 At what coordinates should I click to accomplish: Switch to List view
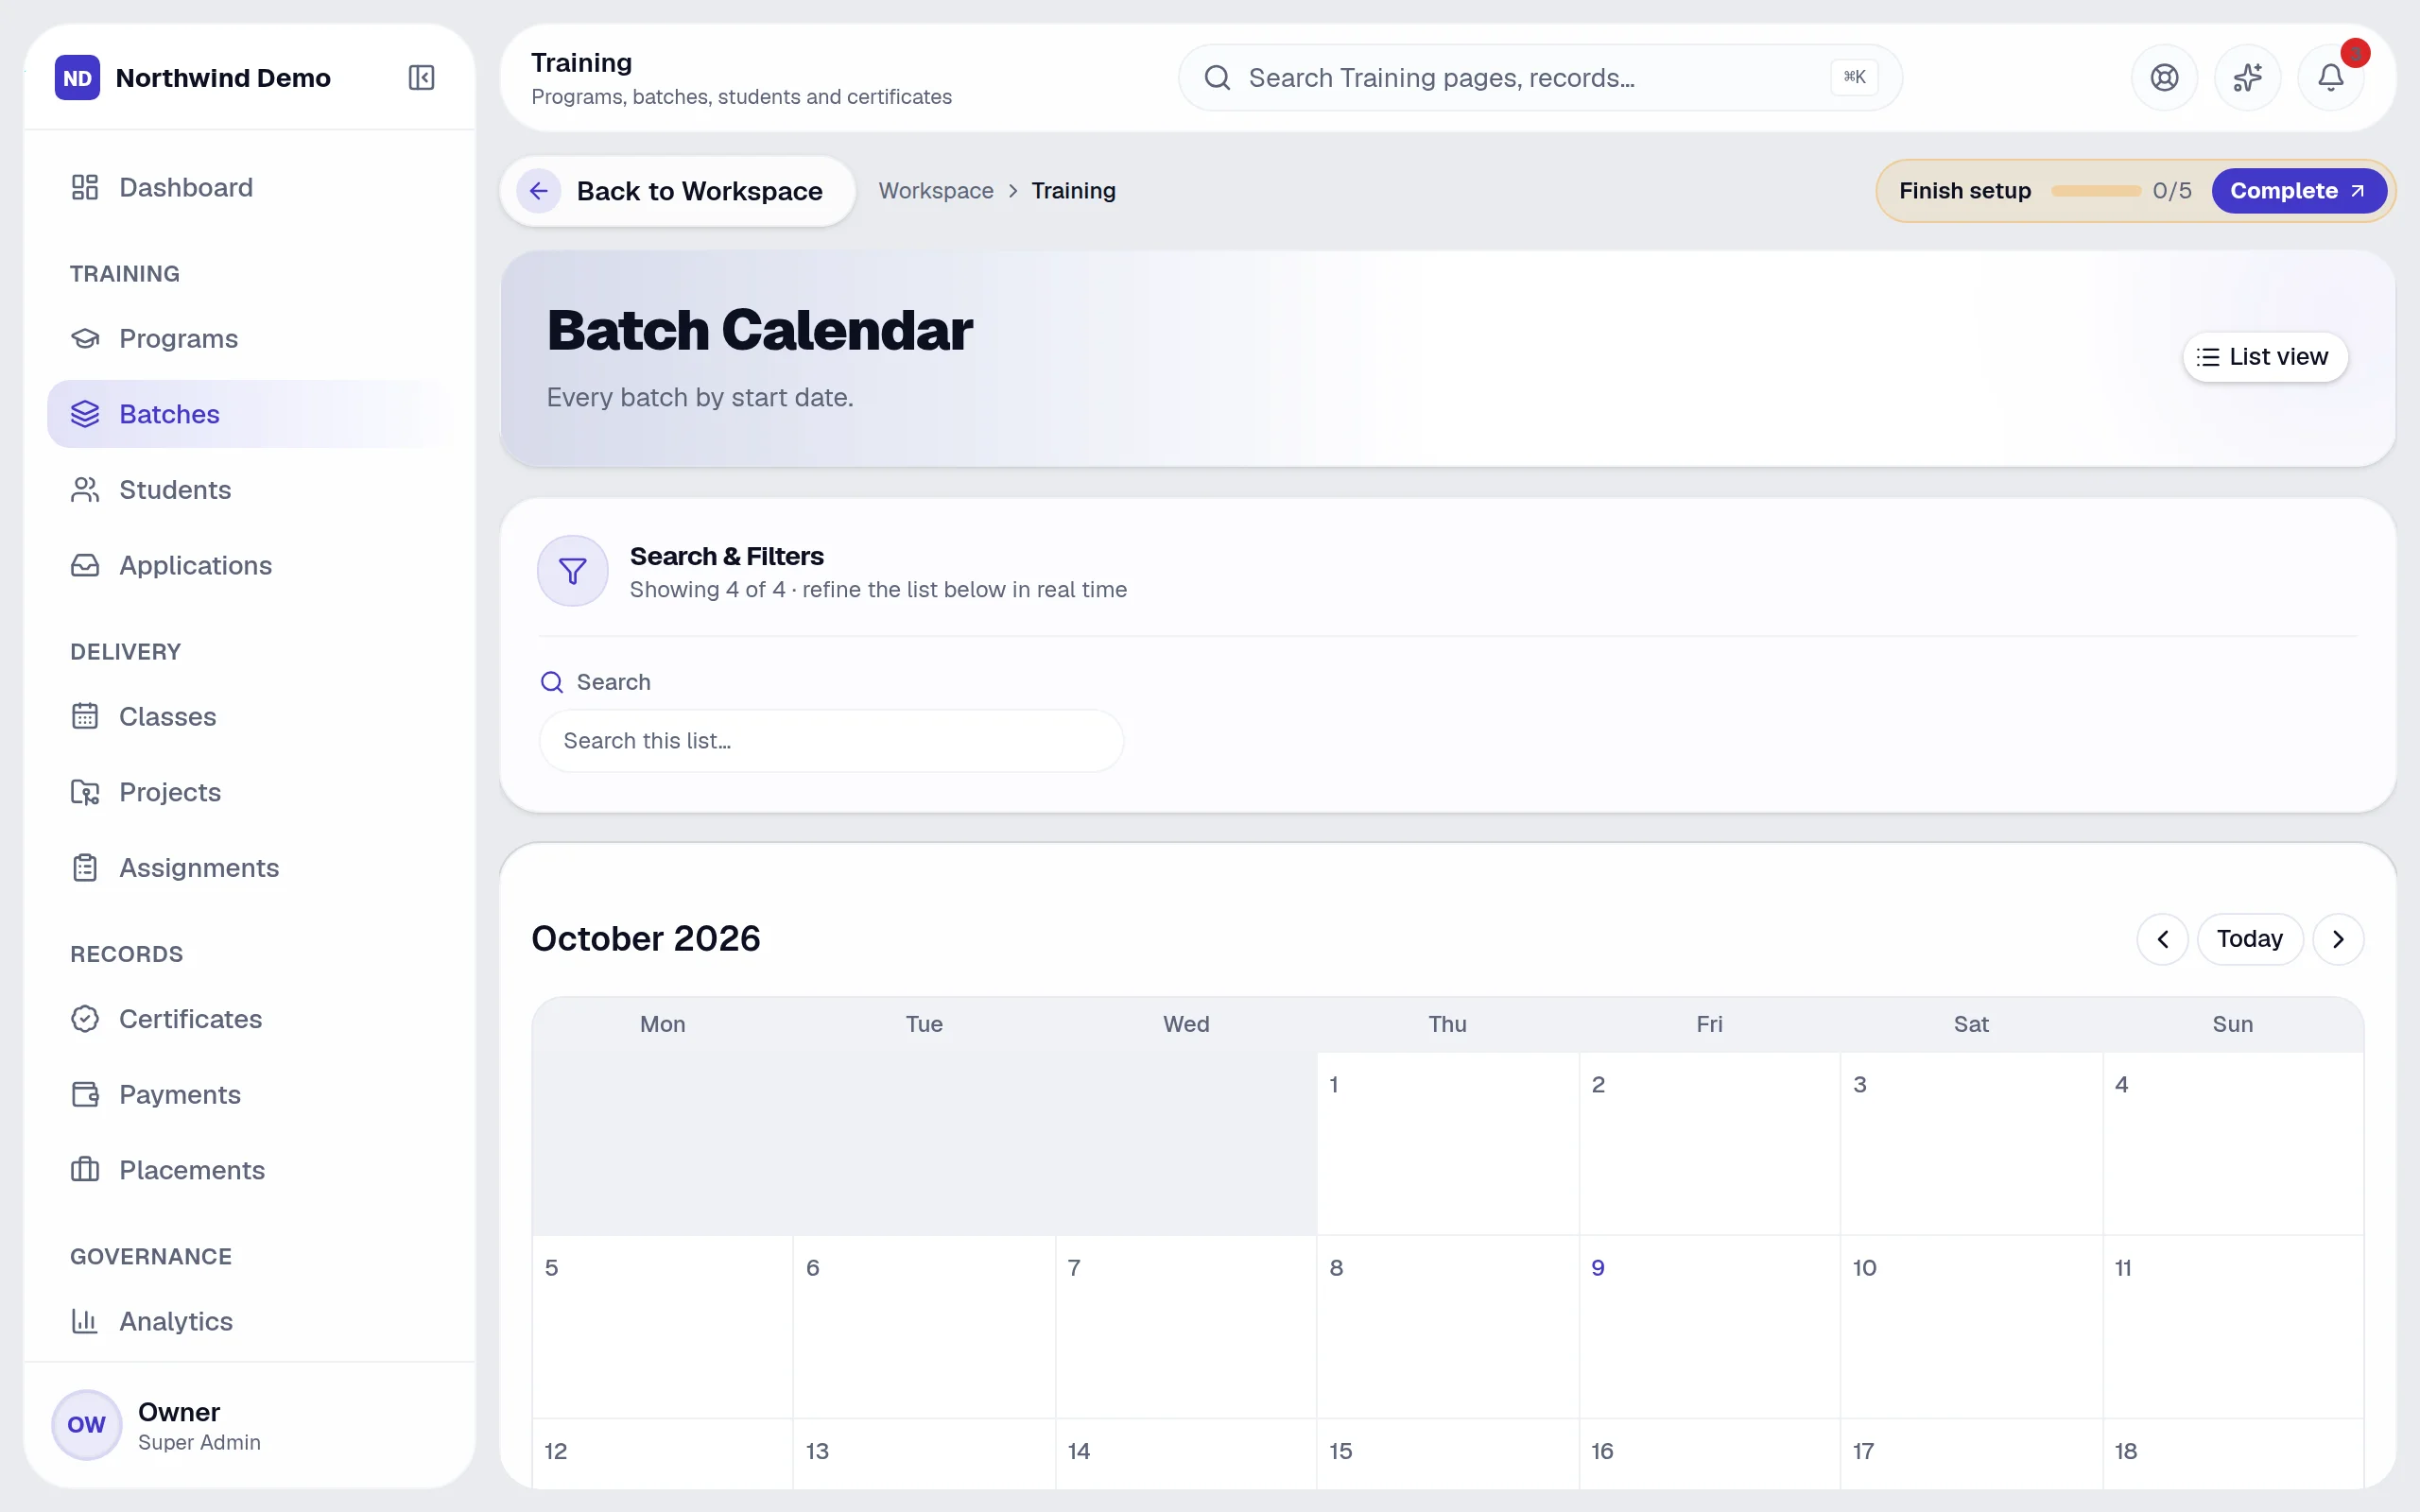click(2264, 357)
